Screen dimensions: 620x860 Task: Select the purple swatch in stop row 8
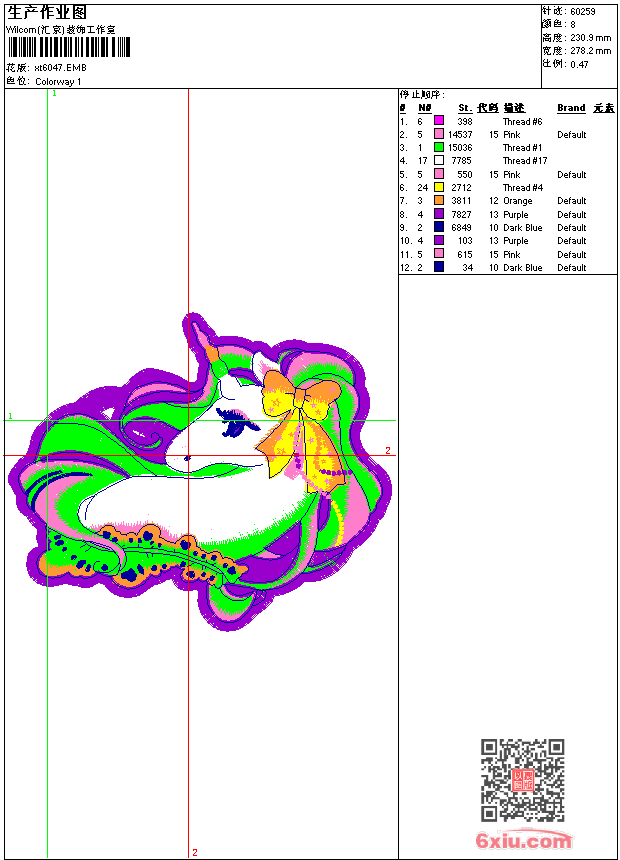(439, 214)
